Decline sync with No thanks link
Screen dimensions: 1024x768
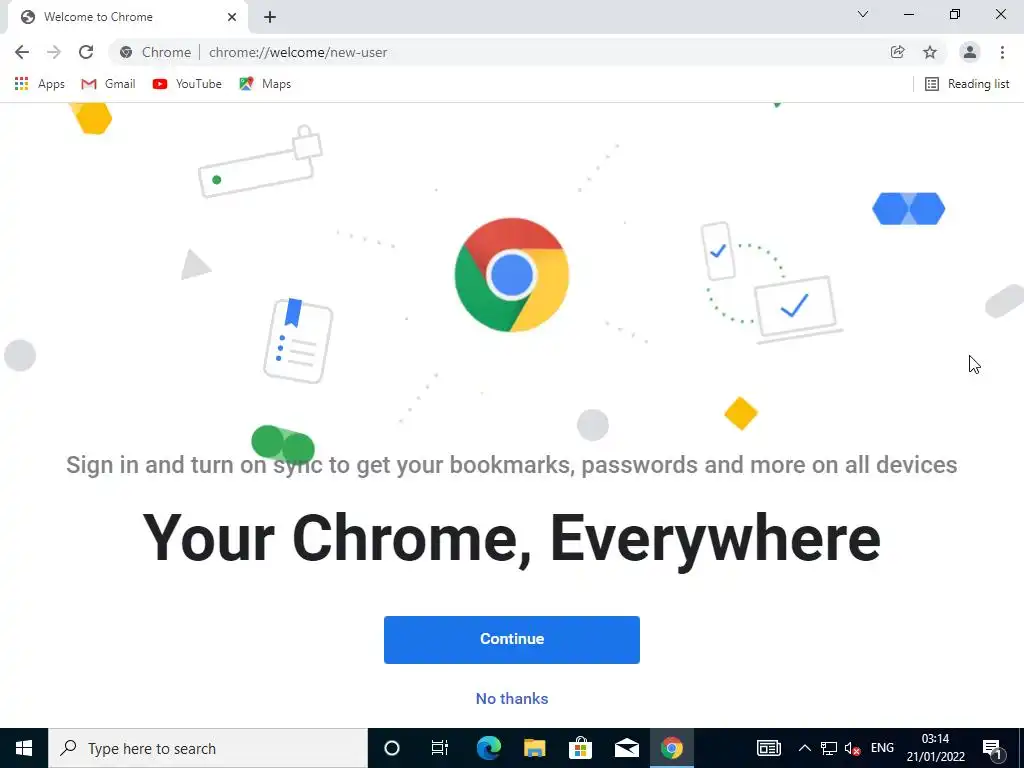(x=511, y=698)
